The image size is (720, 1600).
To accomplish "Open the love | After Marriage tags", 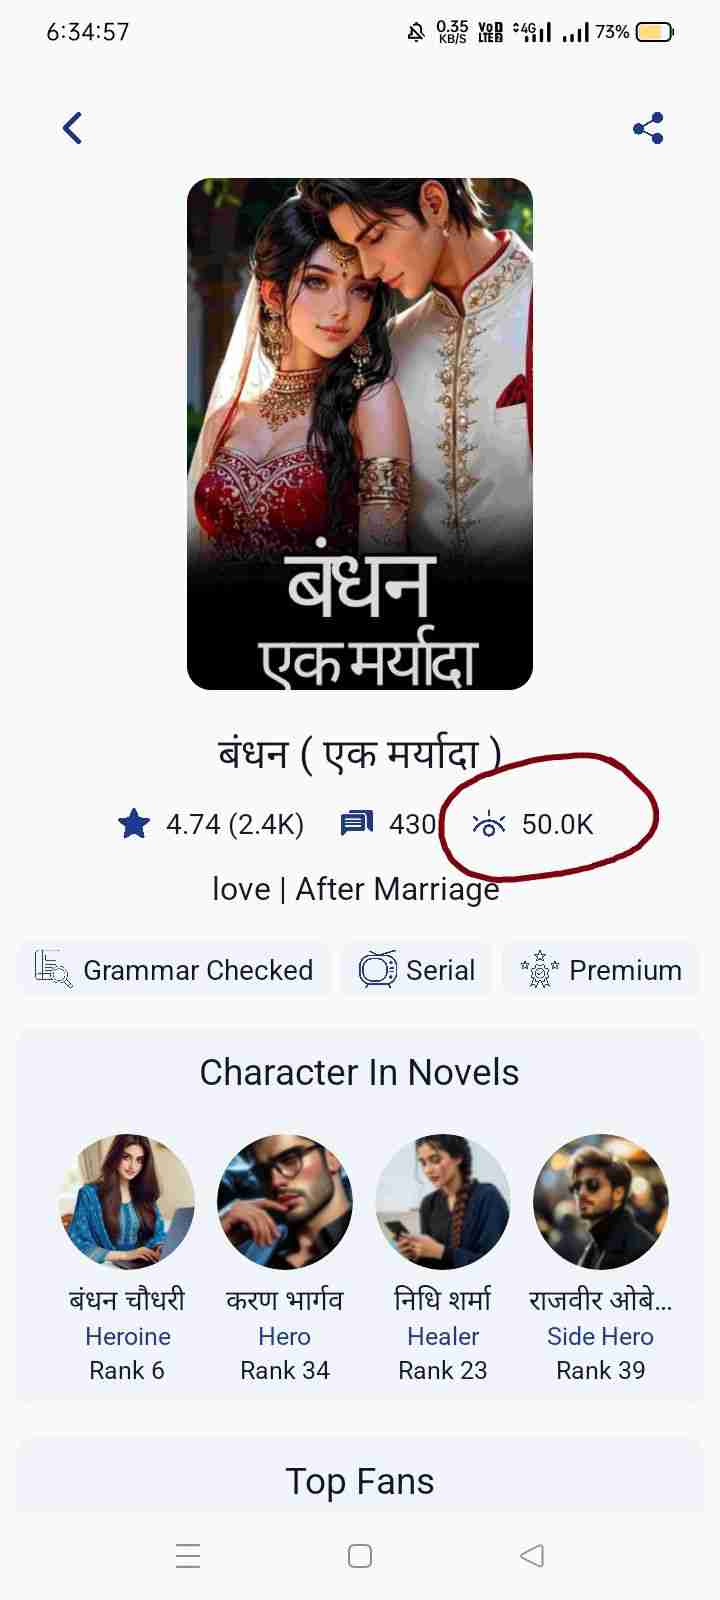I will (x=356, y=889).
